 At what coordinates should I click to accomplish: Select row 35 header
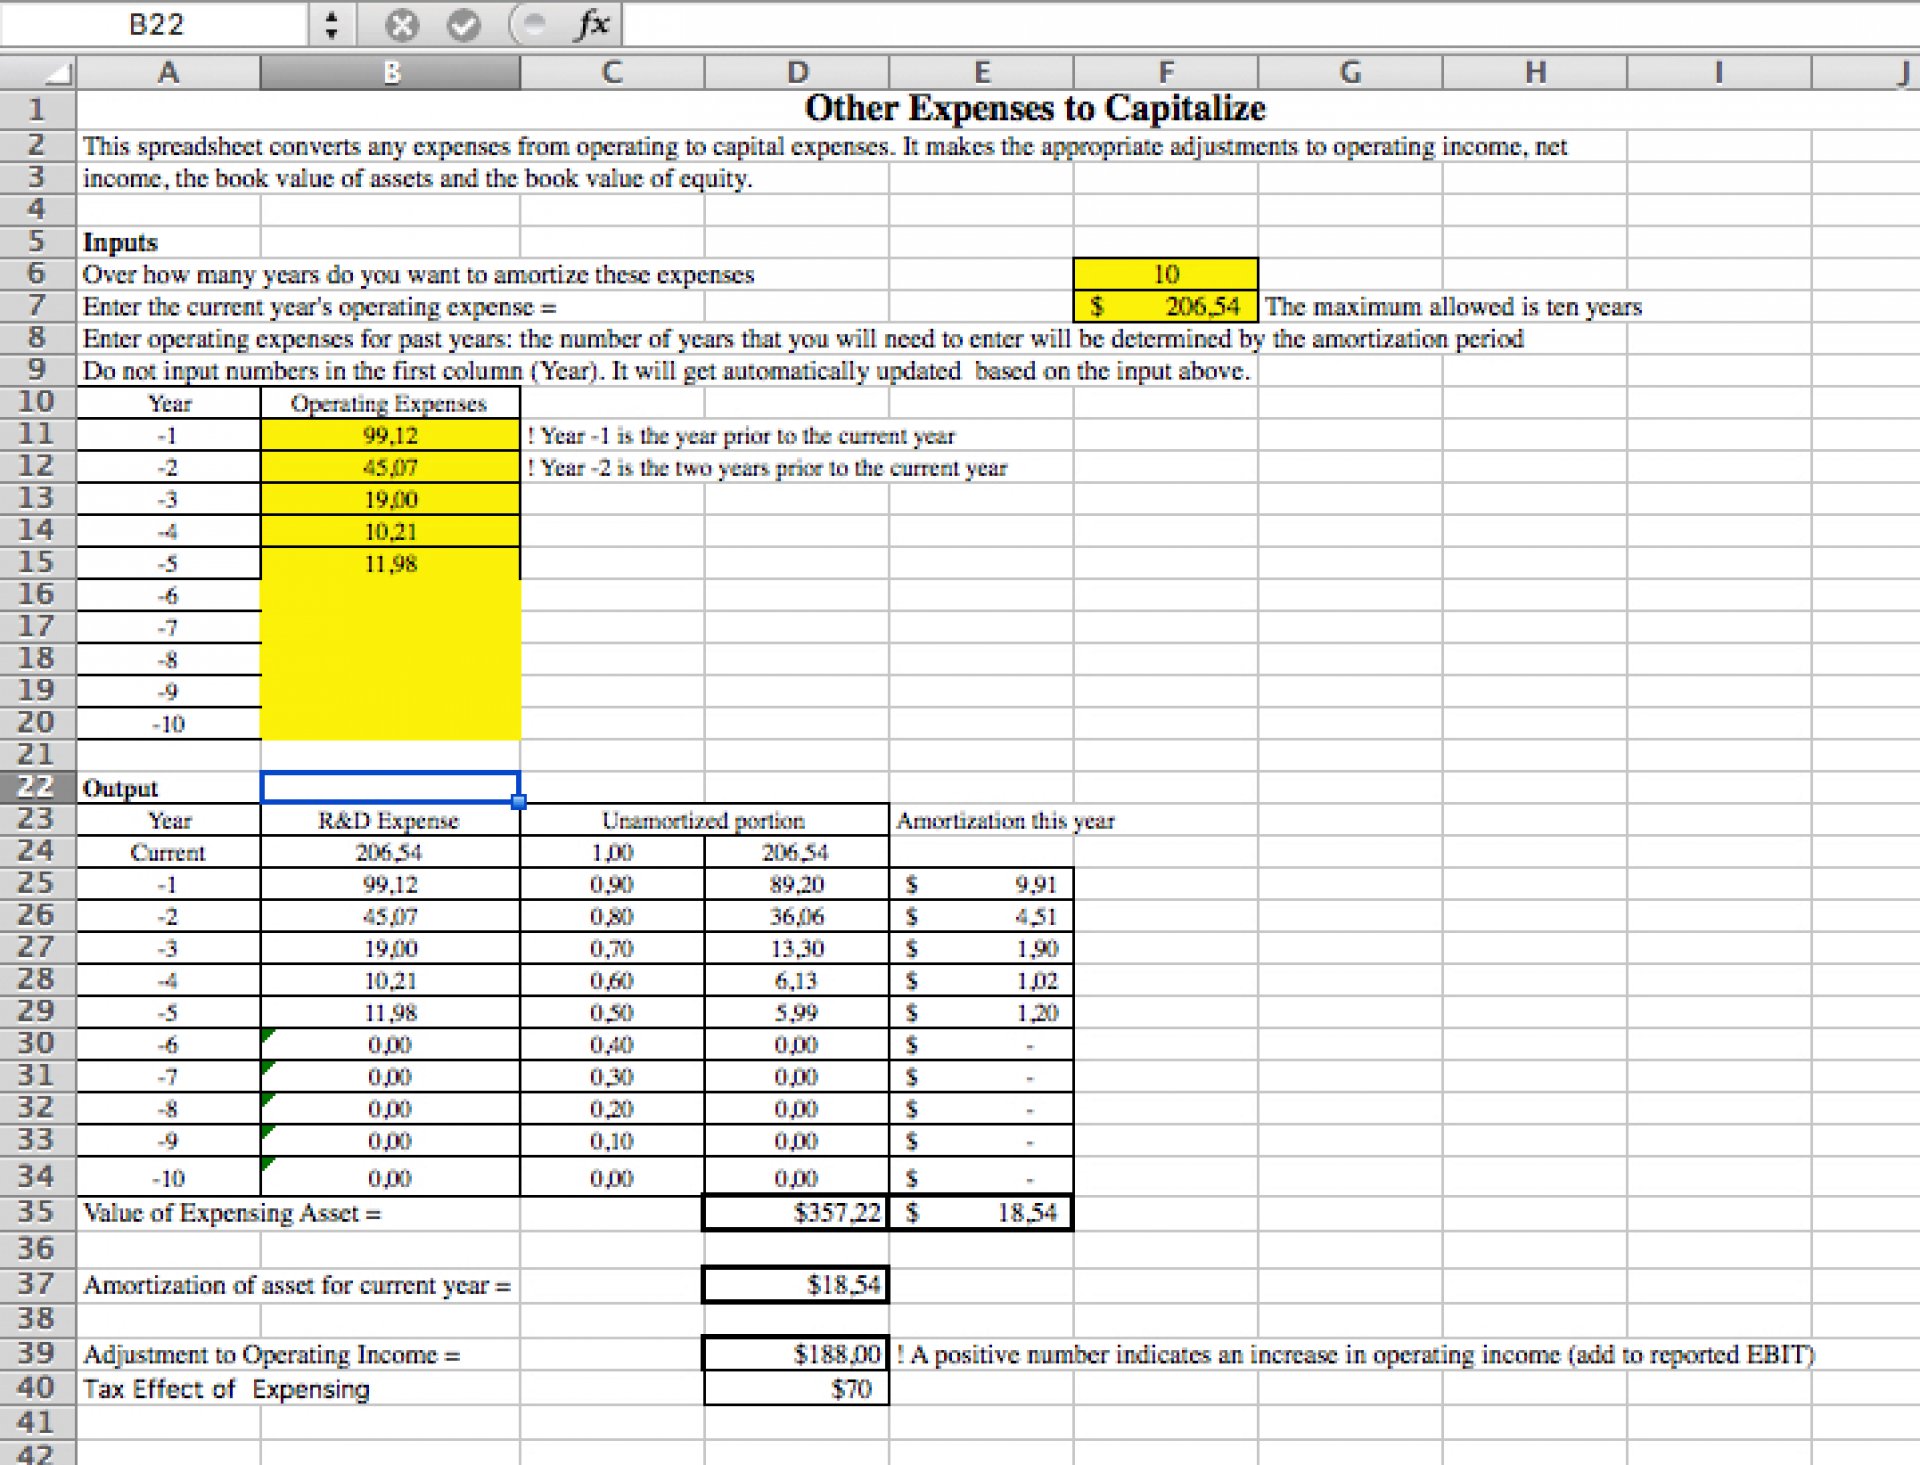[38, 1212]
